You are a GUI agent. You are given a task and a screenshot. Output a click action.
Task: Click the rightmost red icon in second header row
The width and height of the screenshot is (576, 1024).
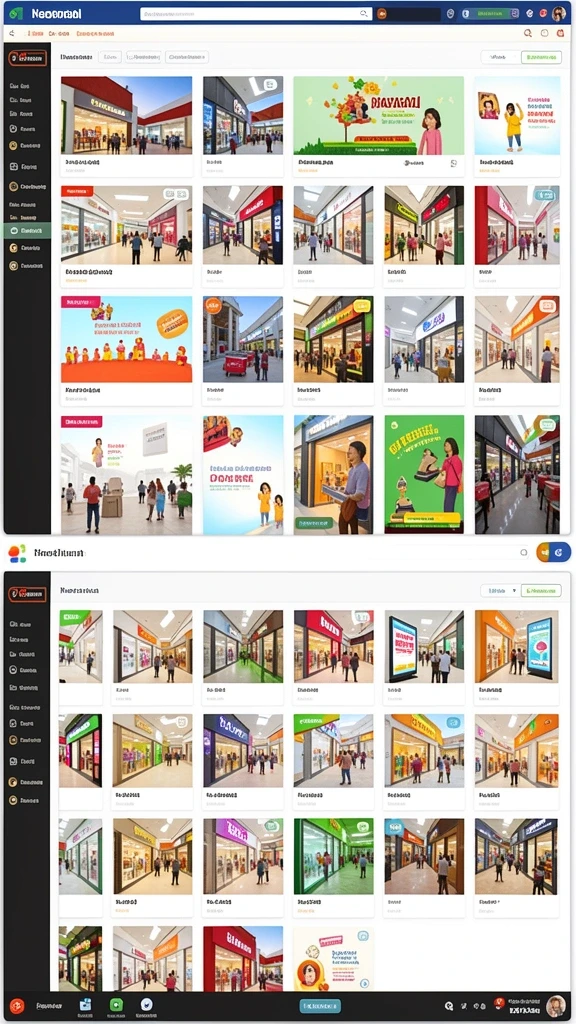560,33
